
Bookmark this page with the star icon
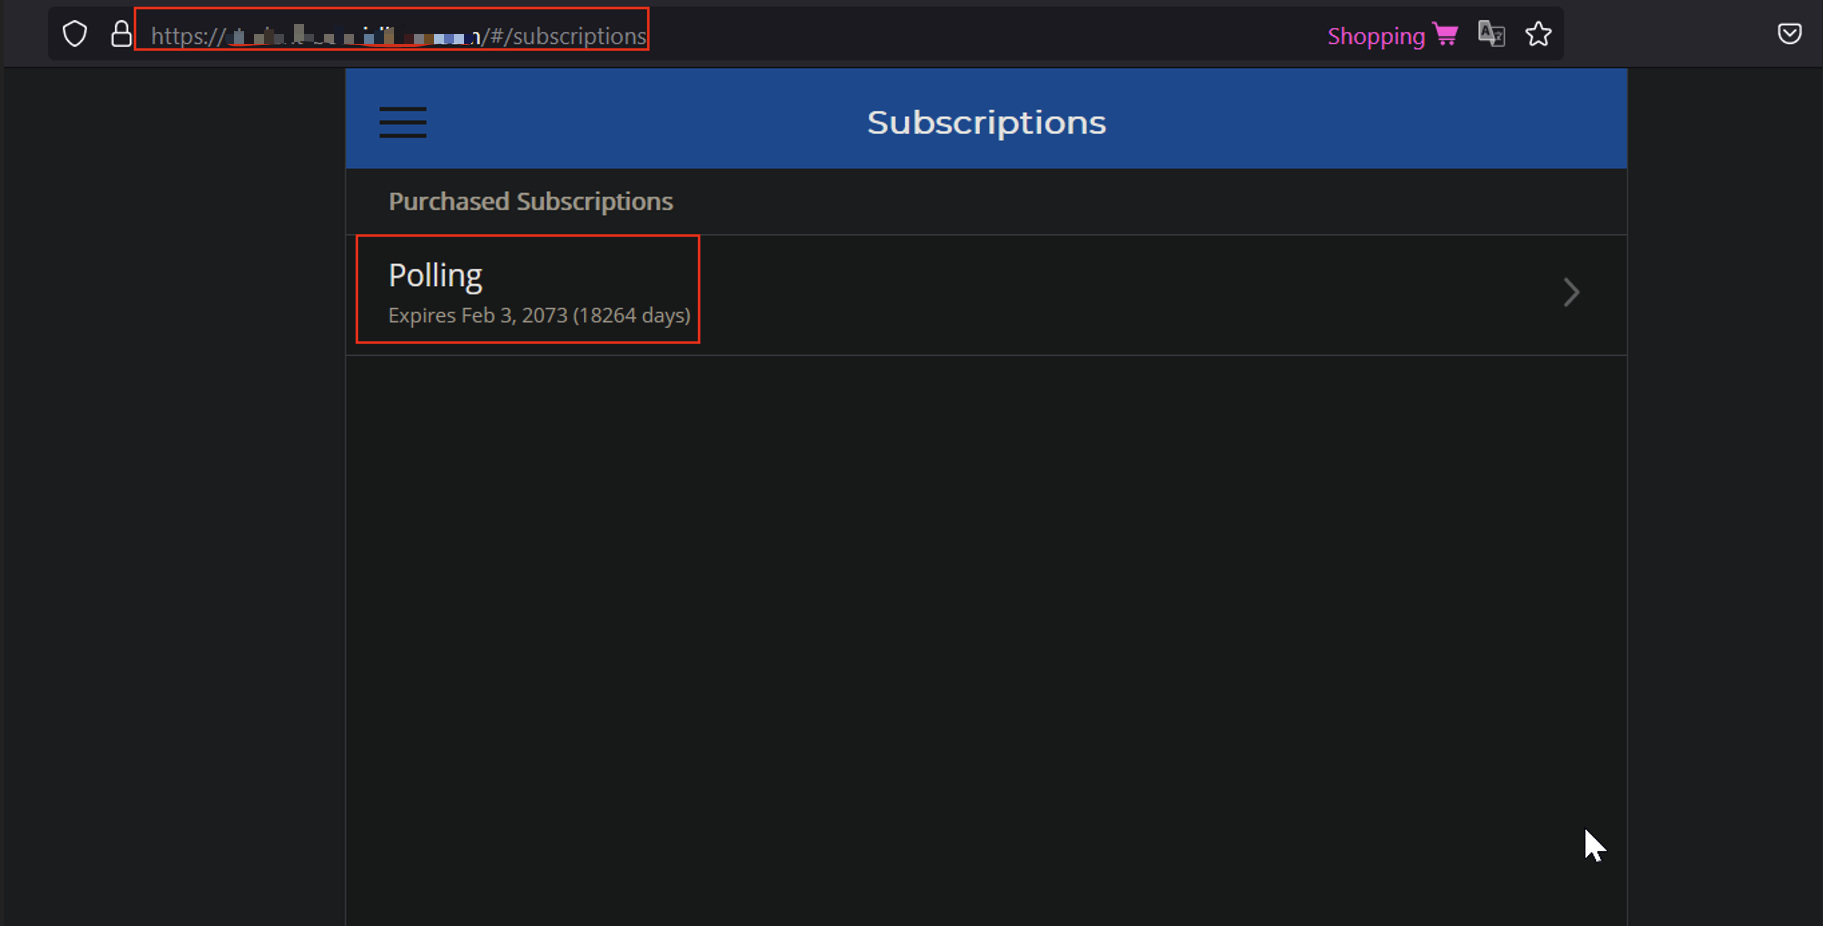[x=1538, y=34]
